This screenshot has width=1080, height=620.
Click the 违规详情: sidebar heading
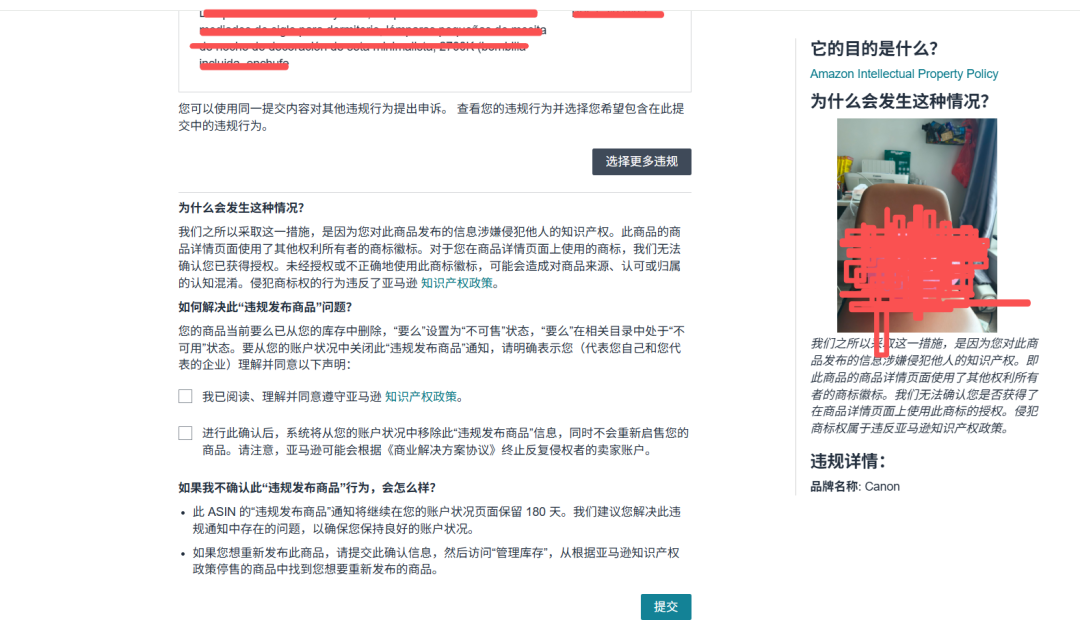click(848, 461)
